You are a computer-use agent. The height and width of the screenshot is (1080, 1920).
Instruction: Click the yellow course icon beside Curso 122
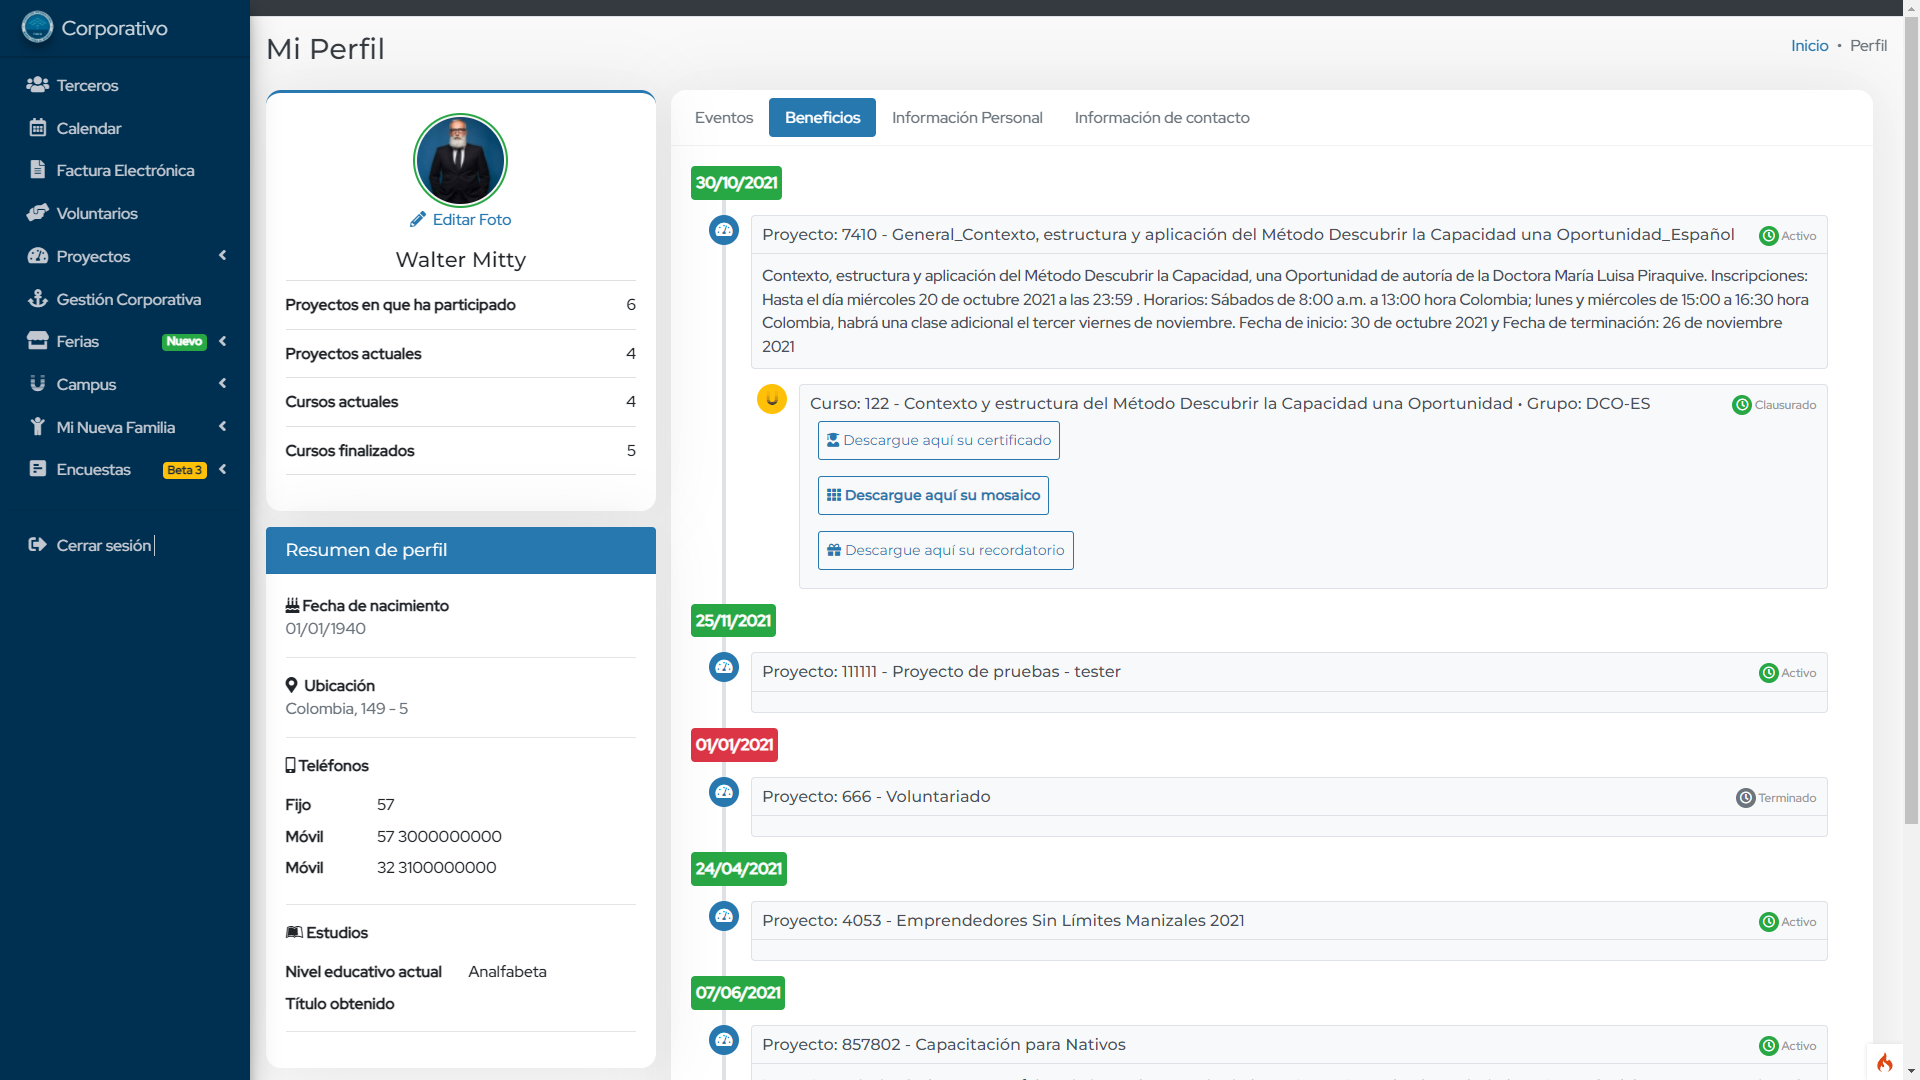[x=771, y=399]
